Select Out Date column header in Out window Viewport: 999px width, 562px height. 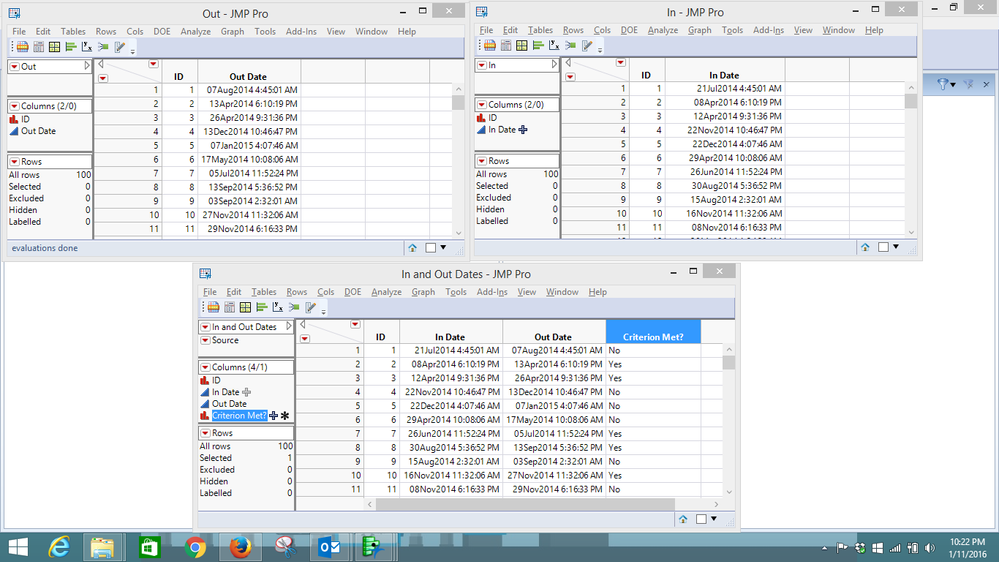click(x=248, y=71)
